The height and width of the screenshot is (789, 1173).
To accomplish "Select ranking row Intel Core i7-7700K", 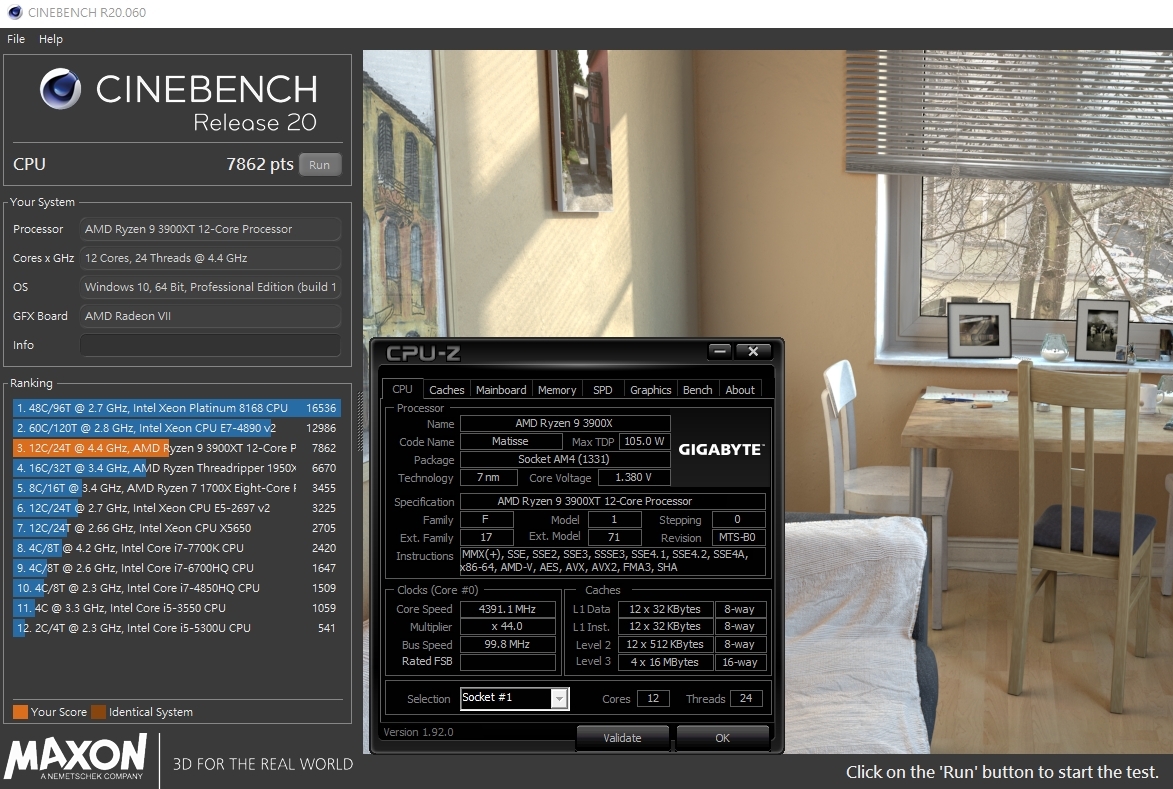I will tap(177, 548).
